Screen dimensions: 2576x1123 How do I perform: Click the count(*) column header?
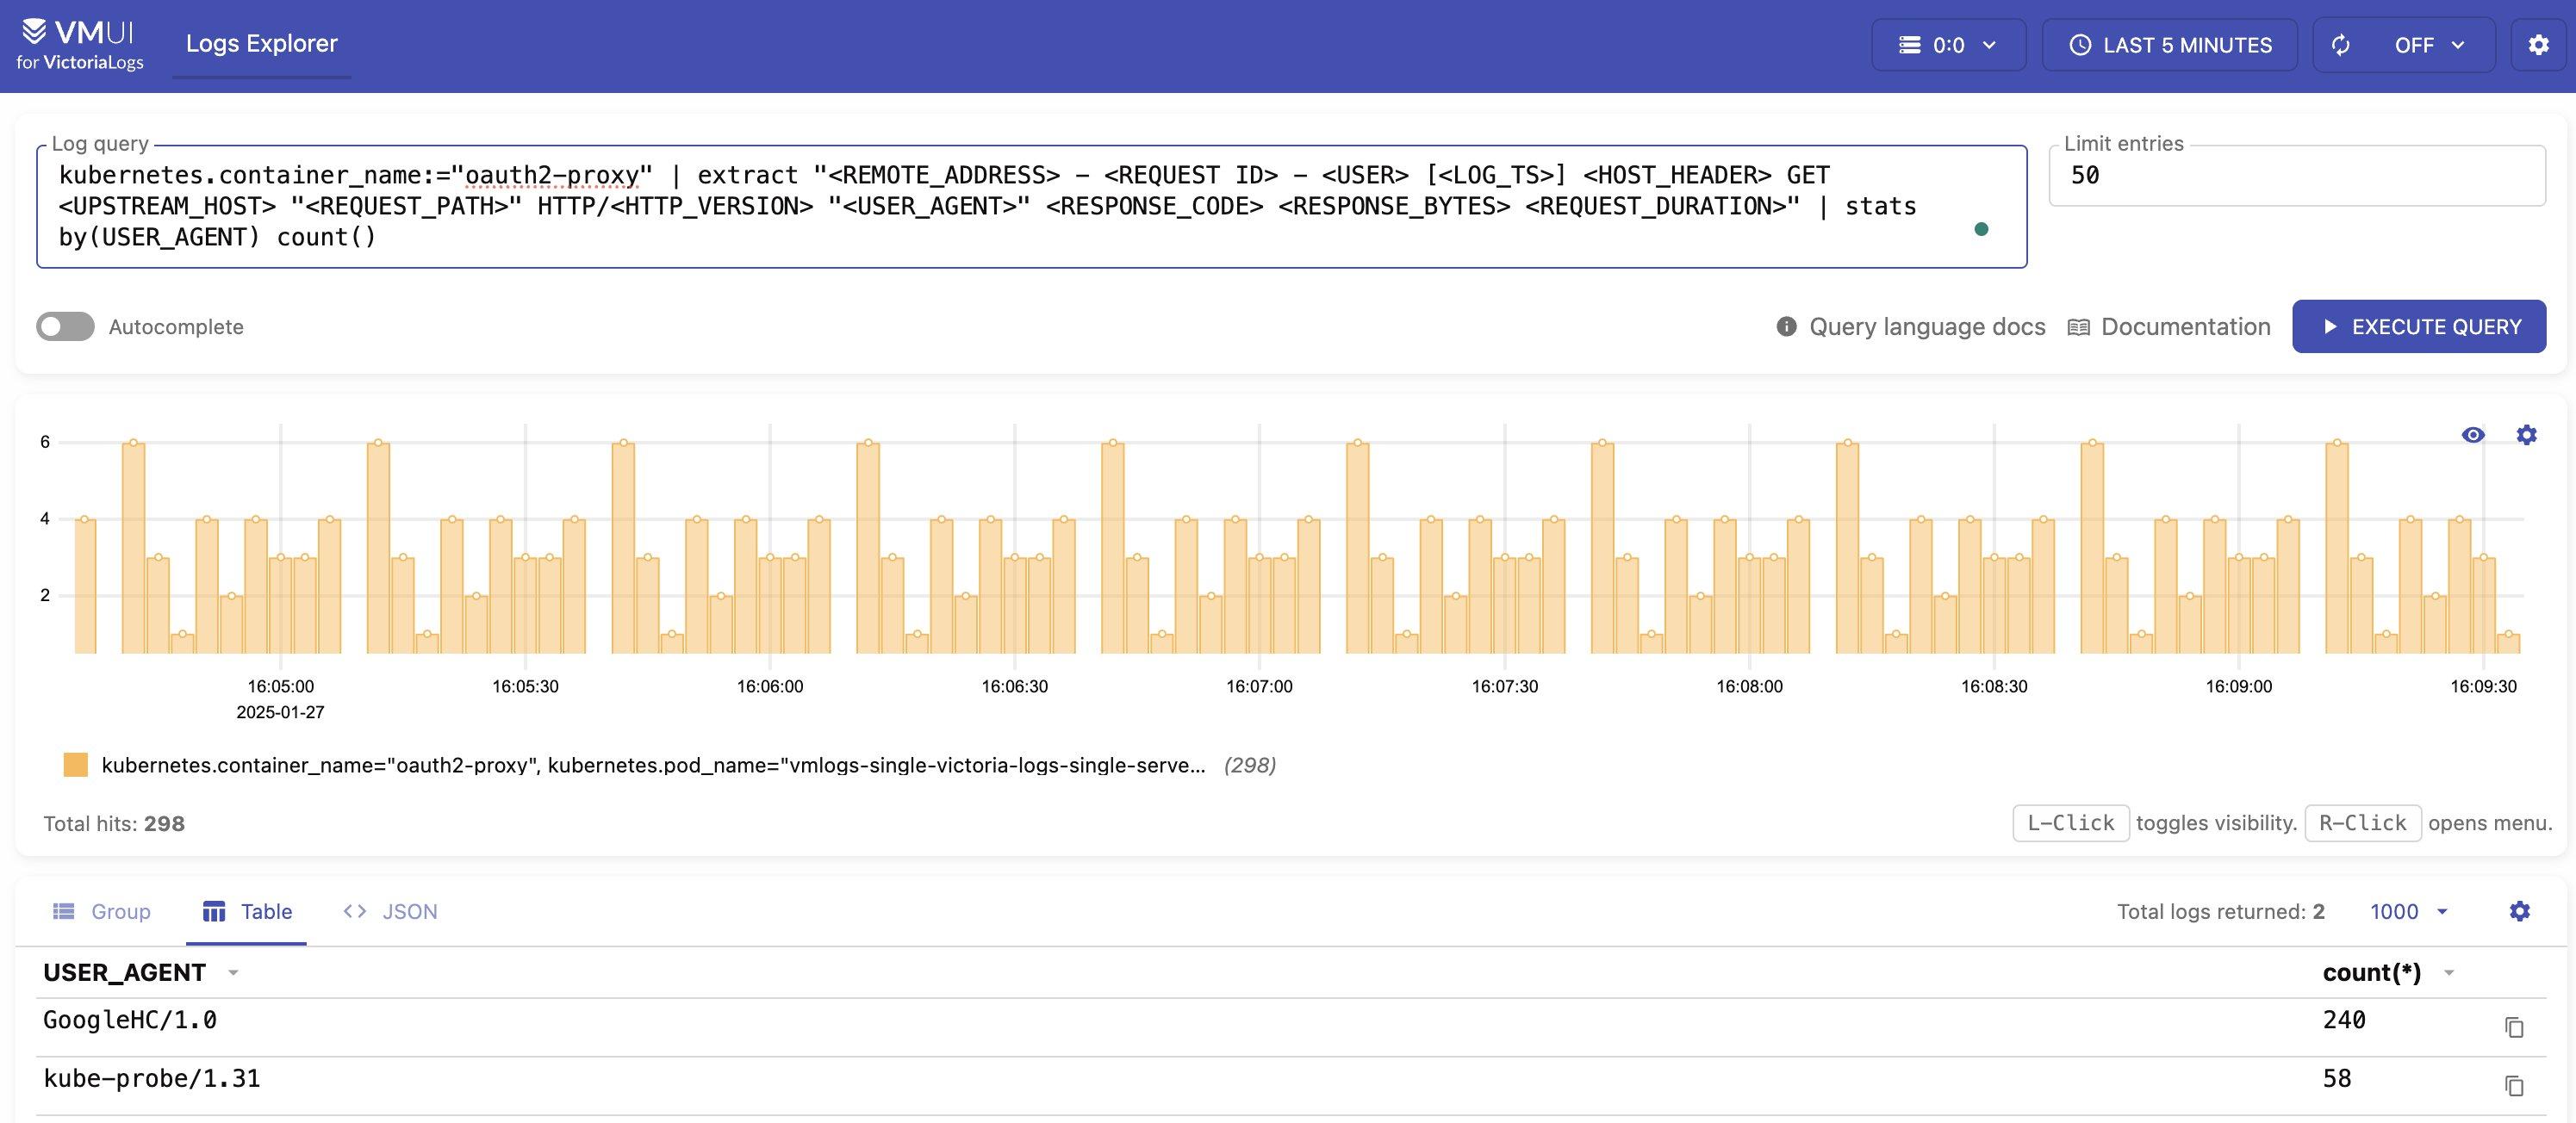pos(2372,973)
